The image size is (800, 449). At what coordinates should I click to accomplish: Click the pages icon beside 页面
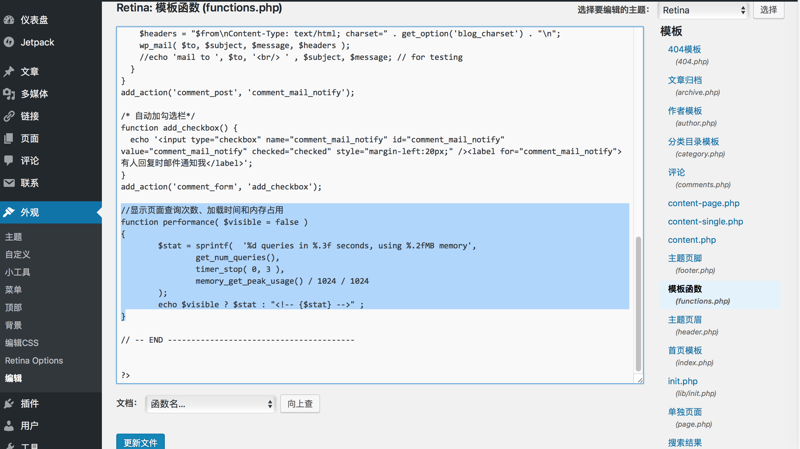(9, 138)
